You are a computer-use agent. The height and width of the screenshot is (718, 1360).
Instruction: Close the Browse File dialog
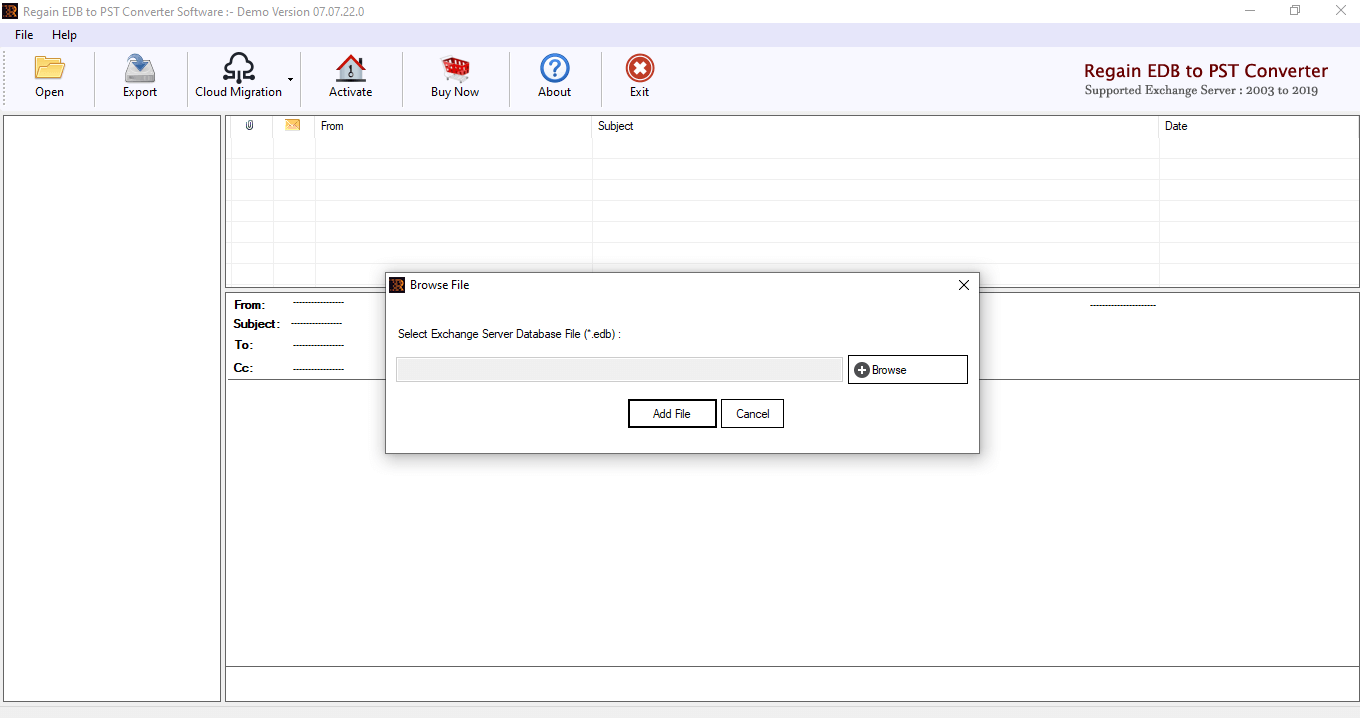pyautogui.click(x=964, y=285)
